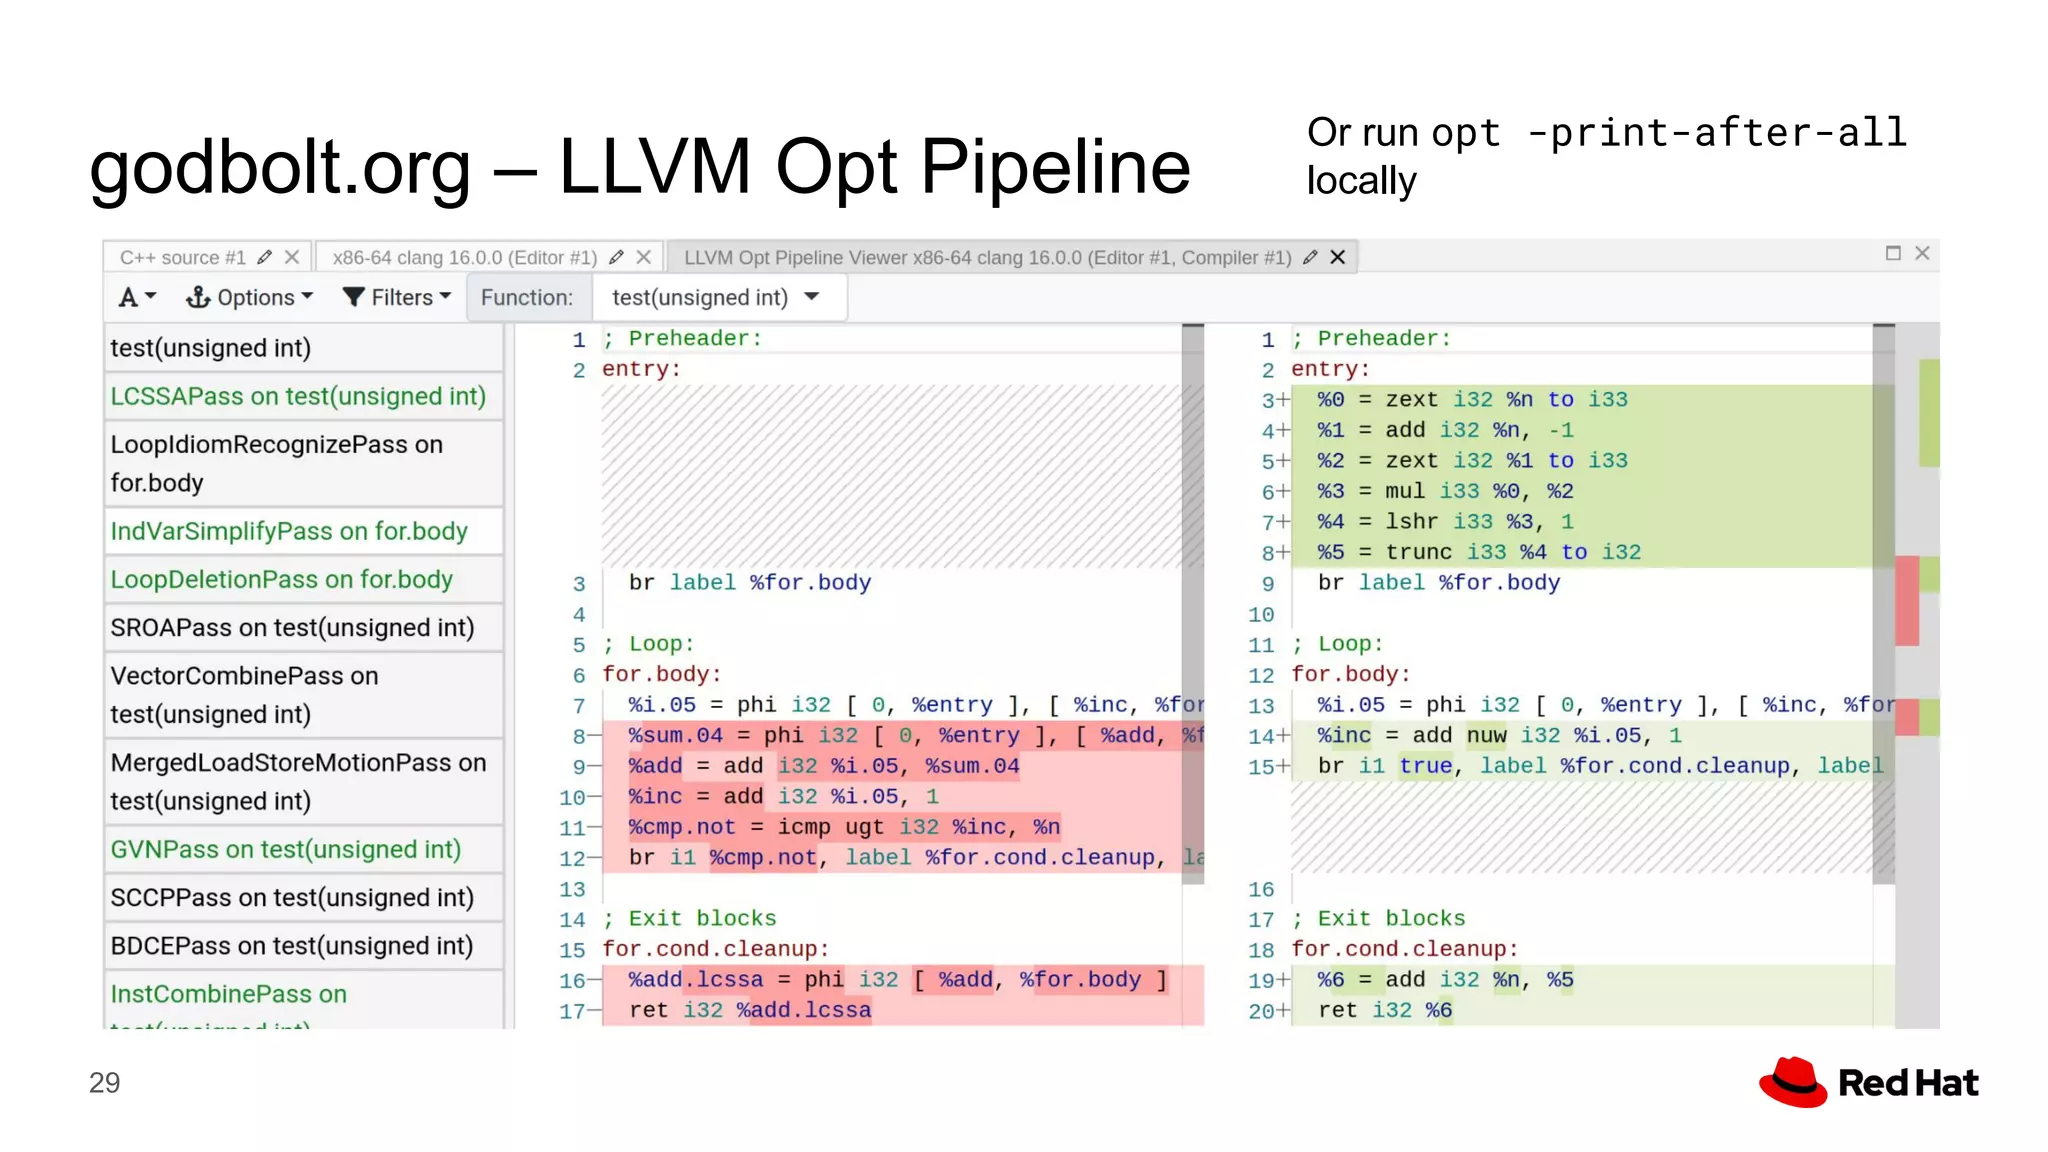Select LCSSAPass on test(unsigned int)
Screen dimensions: 2048x1152
[304, 396]
